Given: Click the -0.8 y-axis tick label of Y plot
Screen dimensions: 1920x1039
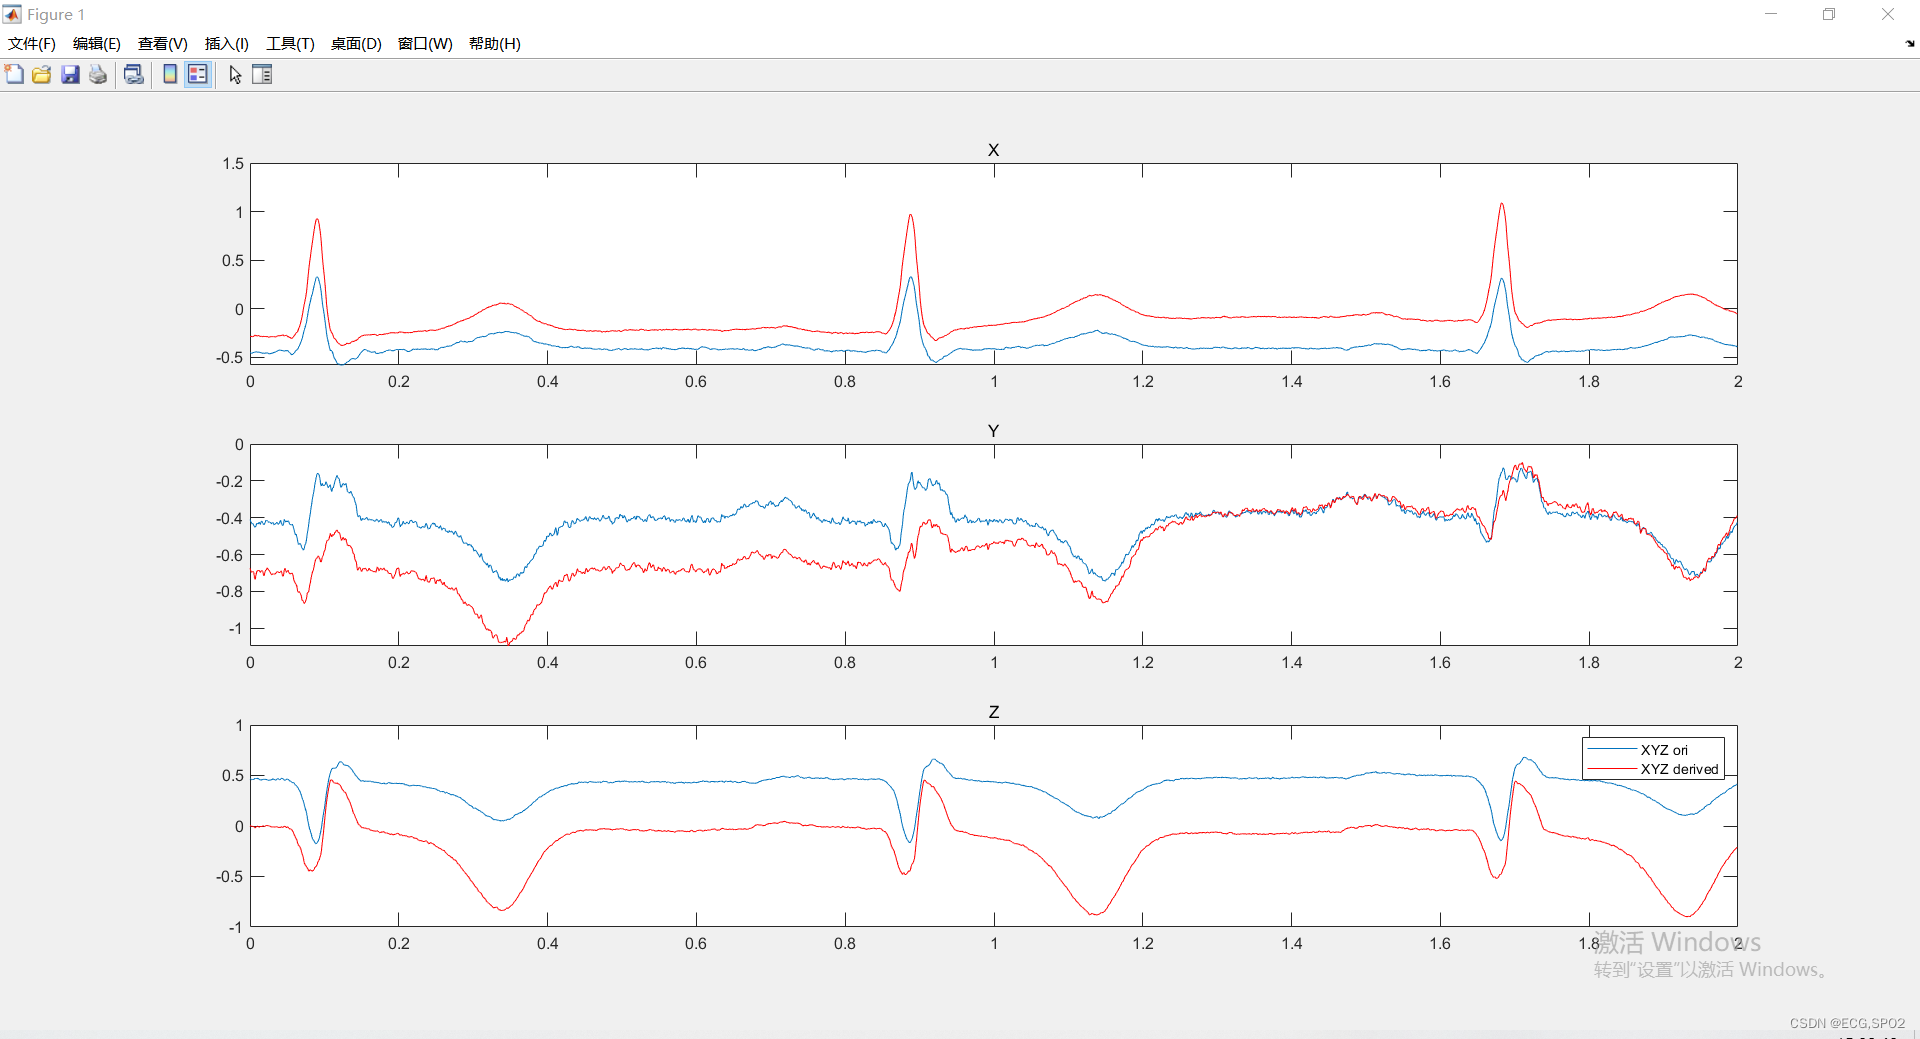Looking at the screenshot, I should tap(230, 591).
